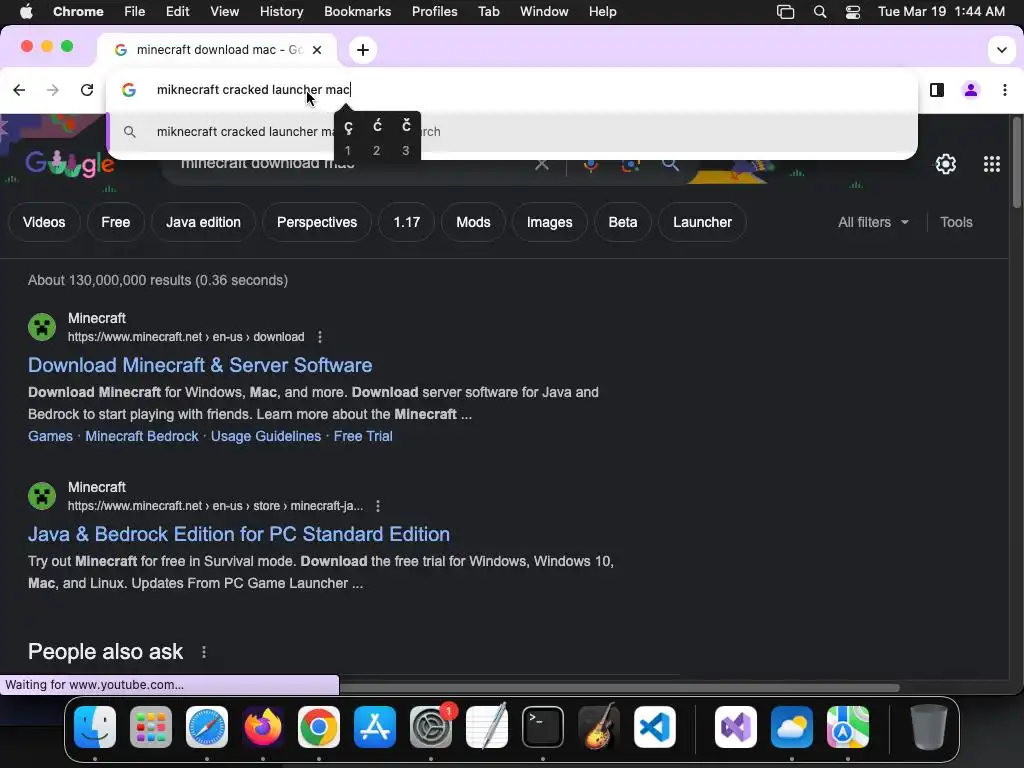Click the vertical page scrollbar
This screenshot has height=768, width=1024.
point(1017,163)
